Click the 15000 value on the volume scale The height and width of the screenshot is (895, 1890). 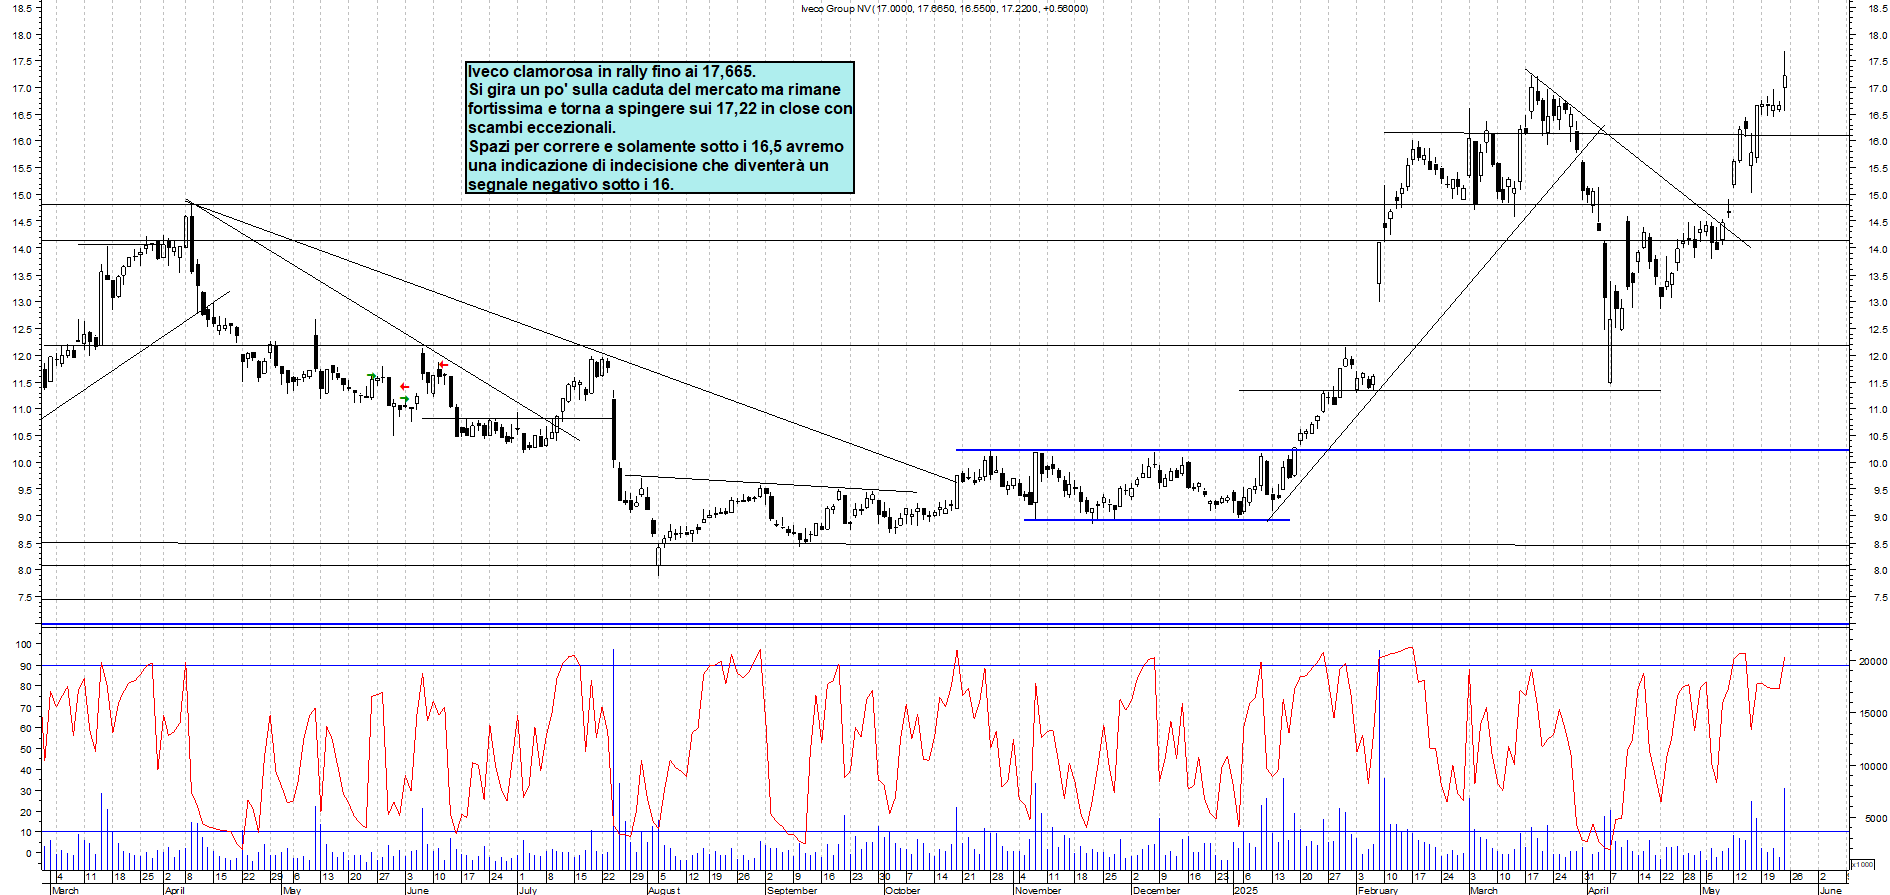[x=1873, y=714]
